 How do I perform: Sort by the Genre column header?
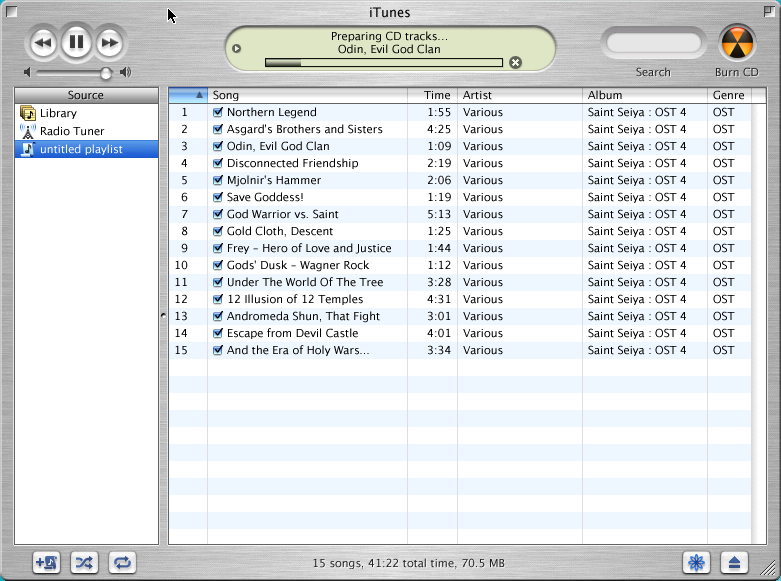pos(729,95)
